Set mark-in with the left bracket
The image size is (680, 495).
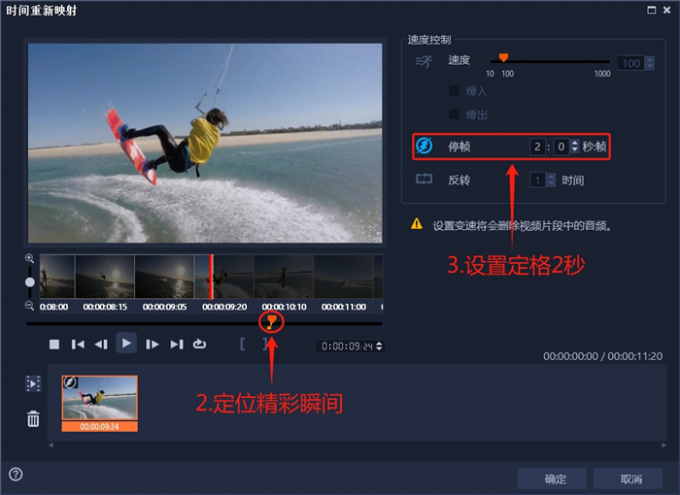click(x=242, y=344)
